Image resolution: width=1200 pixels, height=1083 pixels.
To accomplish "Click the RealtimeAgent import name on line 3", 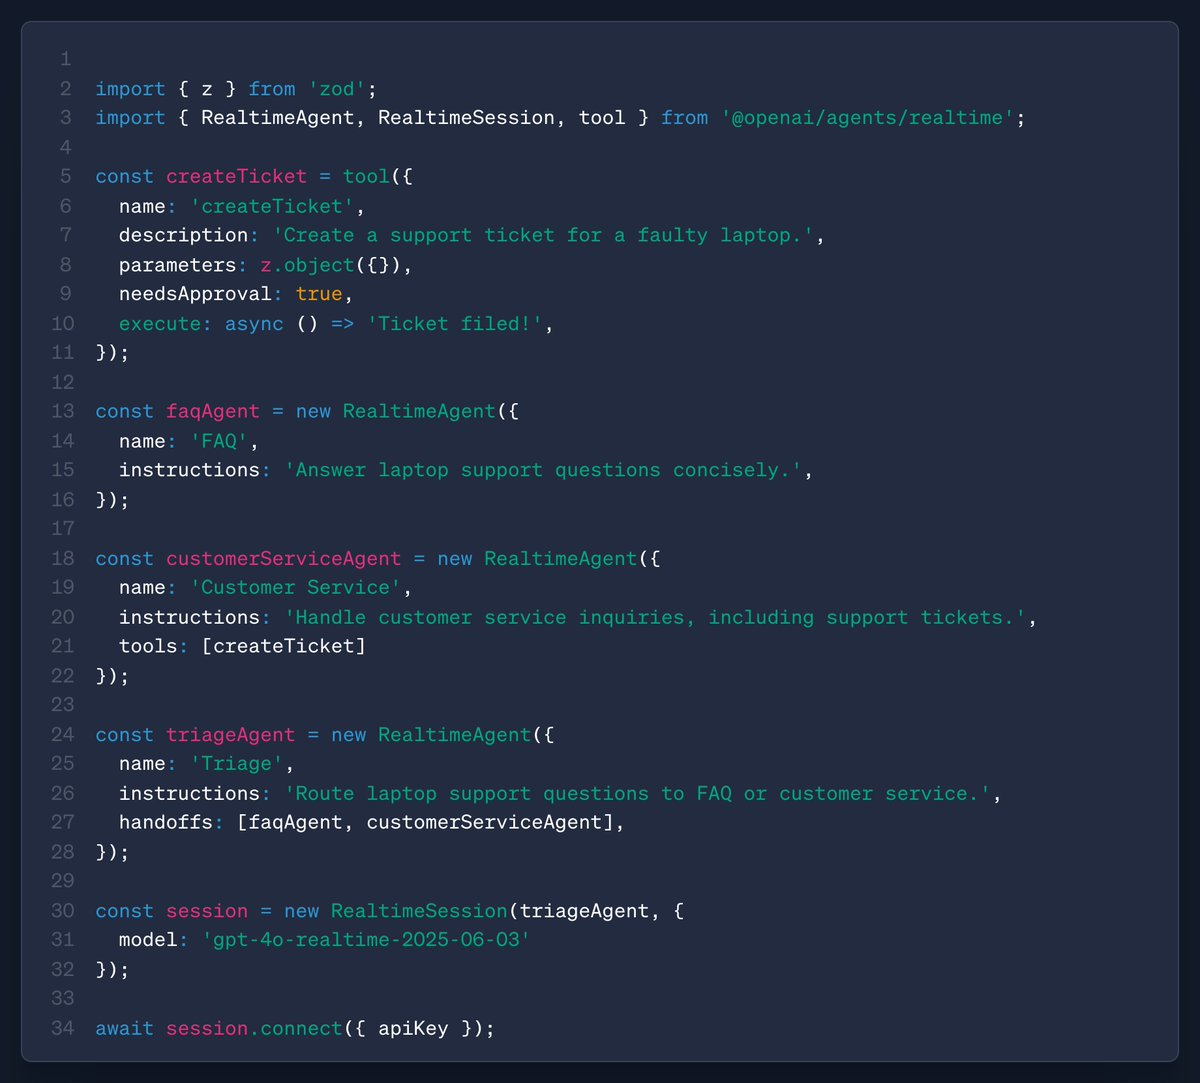I will (278, 118).
